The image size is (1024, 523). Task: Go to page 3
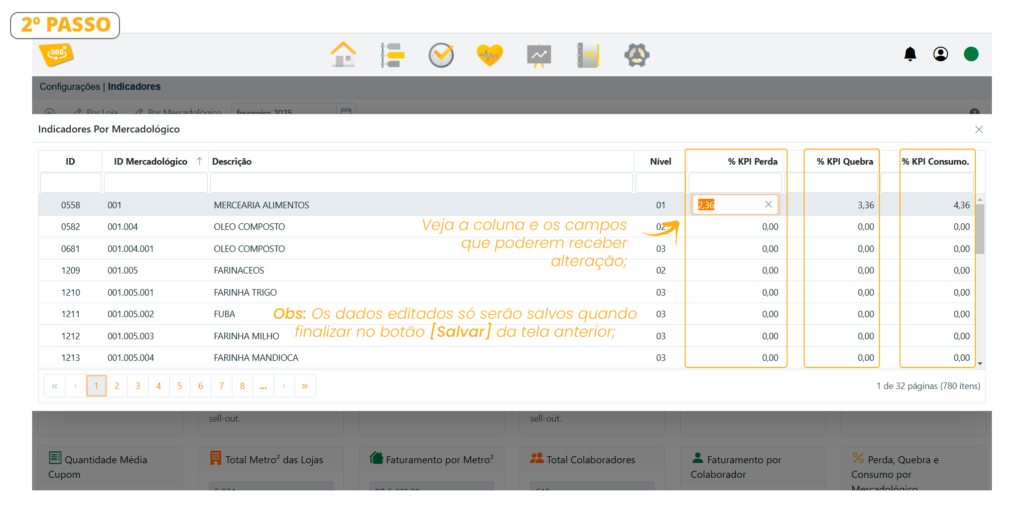coord(138,386)
